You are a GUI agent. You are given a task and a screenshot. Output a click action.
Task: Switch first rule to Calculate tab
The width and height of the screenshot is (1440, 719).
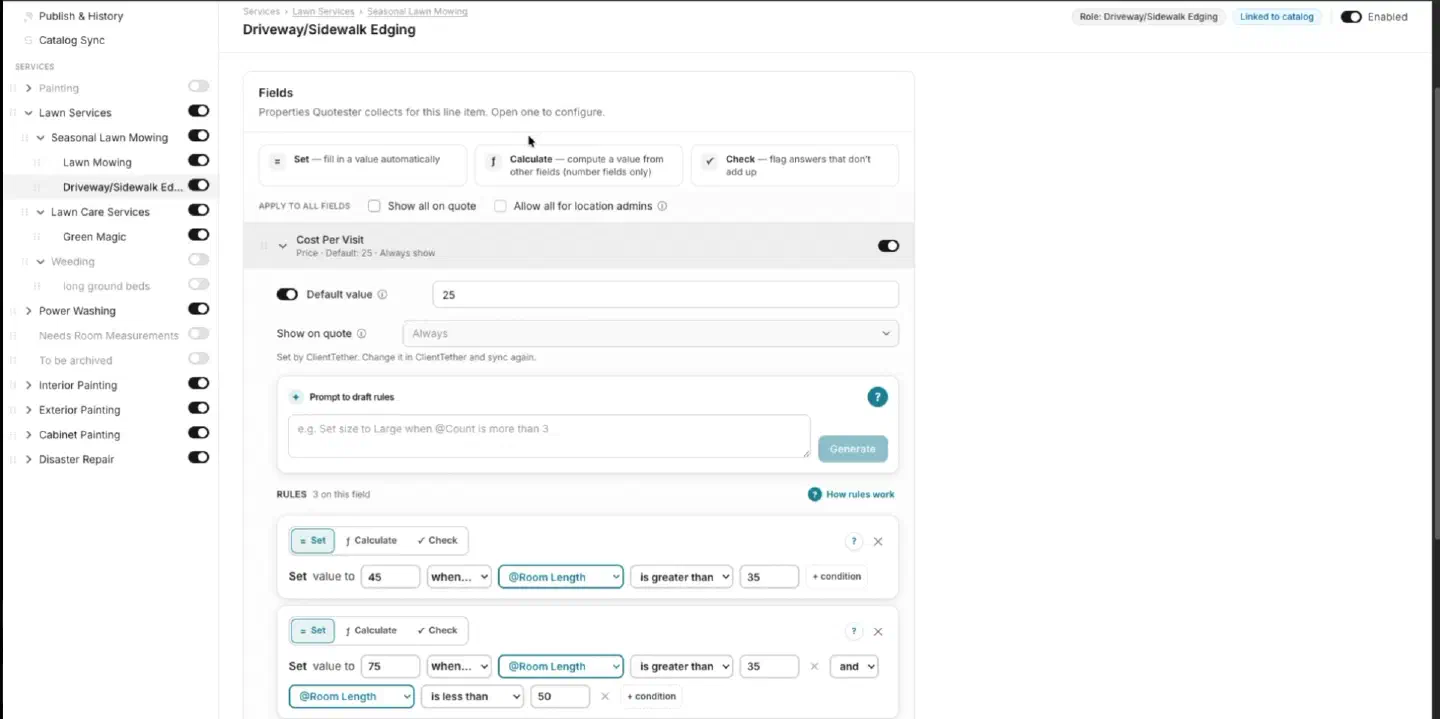click(x=371, y=541)
